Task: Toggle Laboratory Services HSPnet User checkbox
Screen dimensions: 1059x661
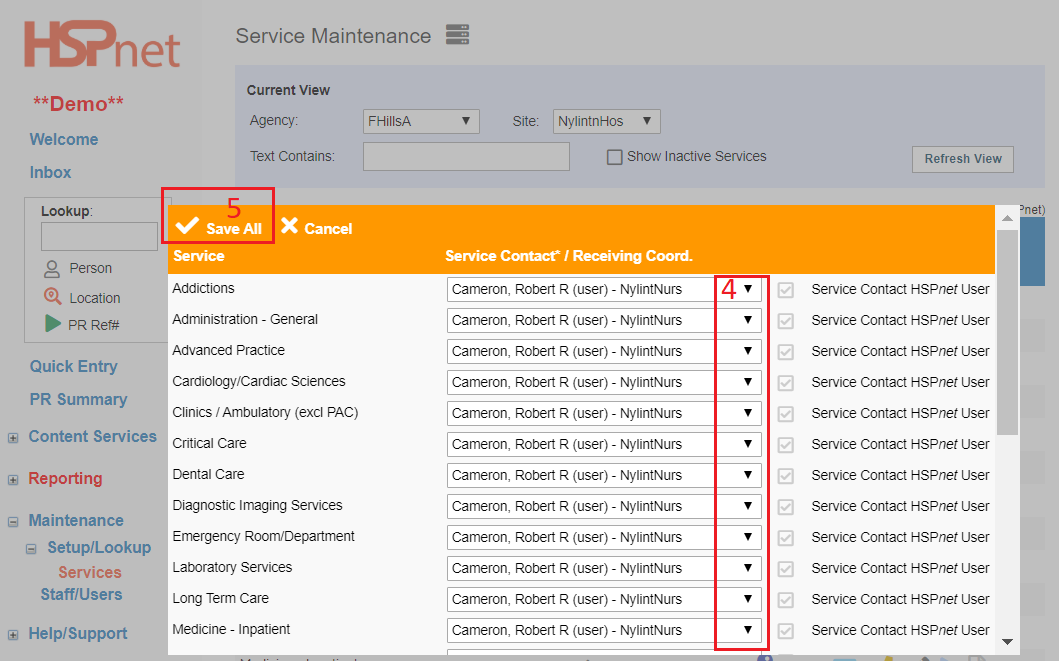Action: (785, 570)
